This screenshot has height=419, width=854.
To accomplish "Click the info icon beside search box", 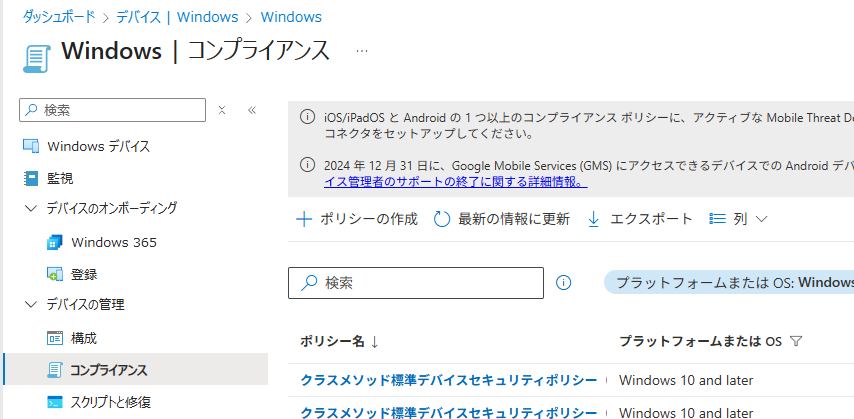I will click(563, 283).
